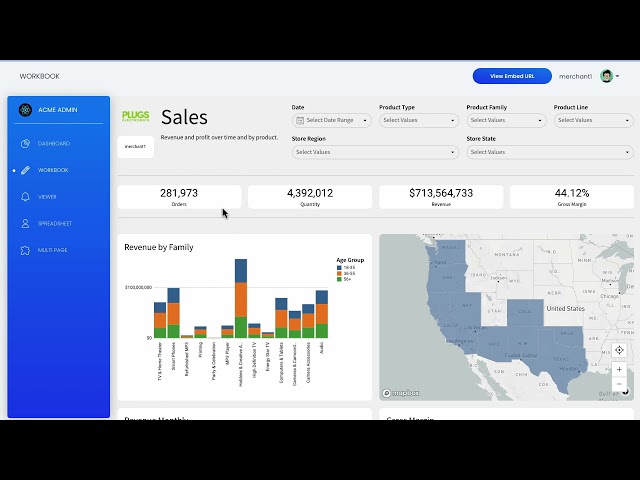
Task: Click the green 56+ age legend swatch
Action: pyautogui.click(x=339, y=279)
